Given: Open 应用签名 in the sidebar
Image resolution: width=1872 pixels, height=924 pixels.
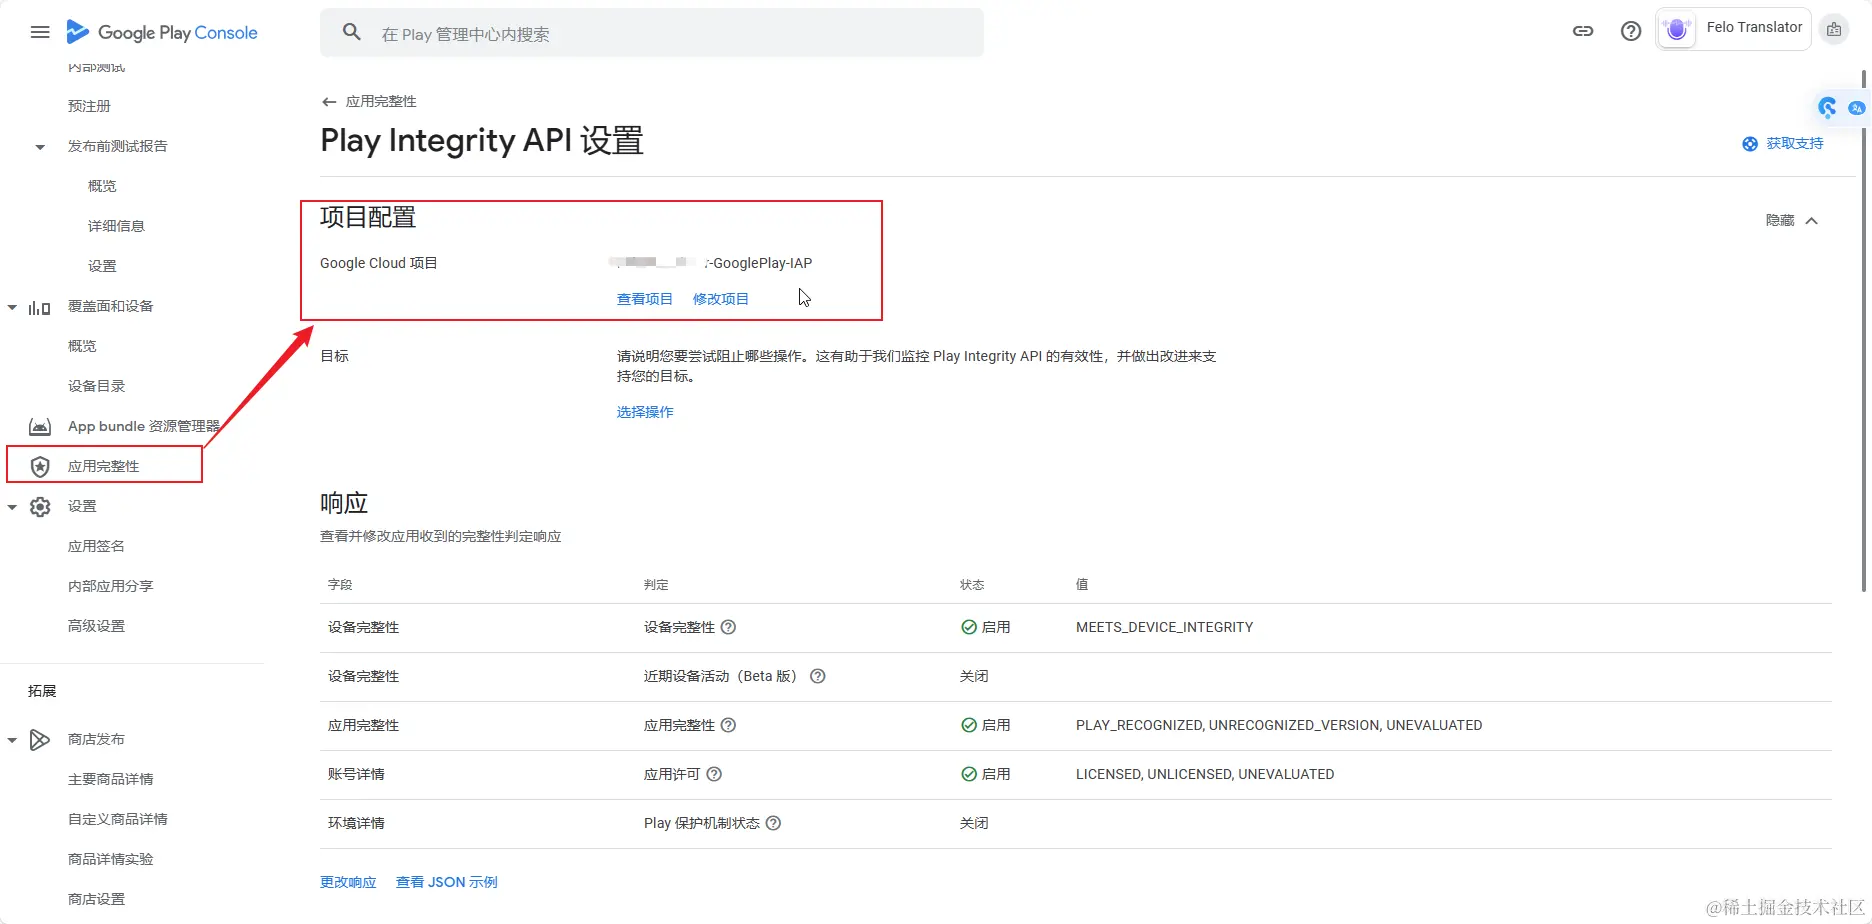Looking at the screenshot, I should coord(96,546).
